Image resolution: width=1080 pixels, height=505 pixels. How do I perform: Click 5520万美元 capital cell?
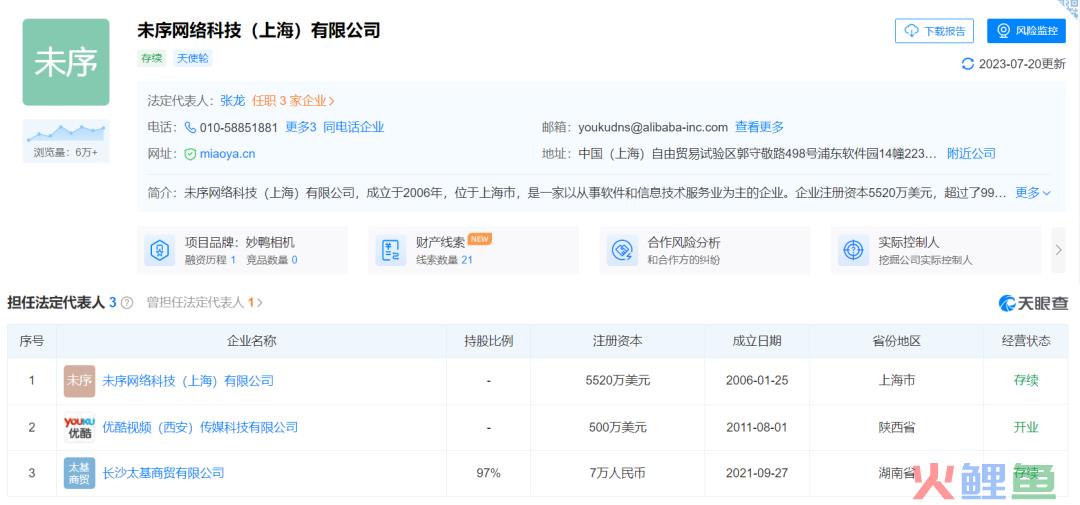pos(617,381)
